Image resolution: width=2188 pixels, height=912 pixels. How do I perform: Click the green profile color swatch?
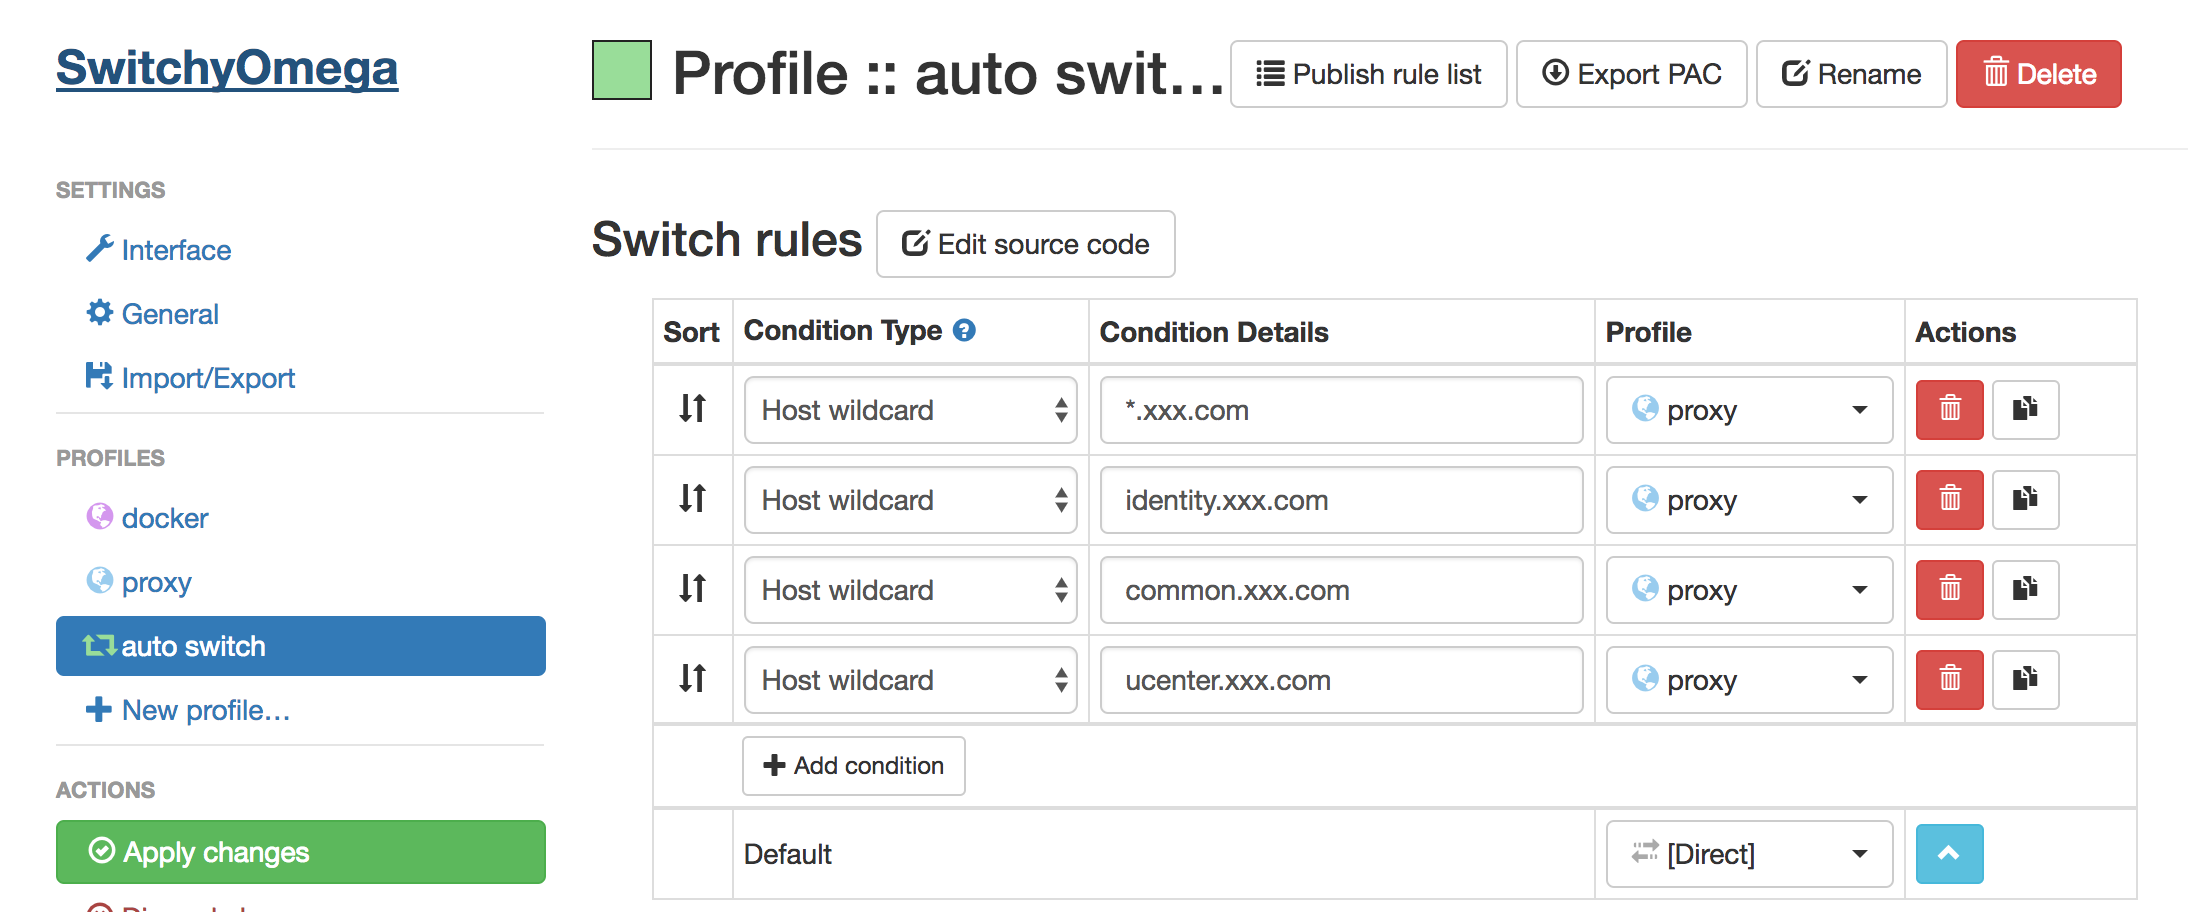pos(622,70)
